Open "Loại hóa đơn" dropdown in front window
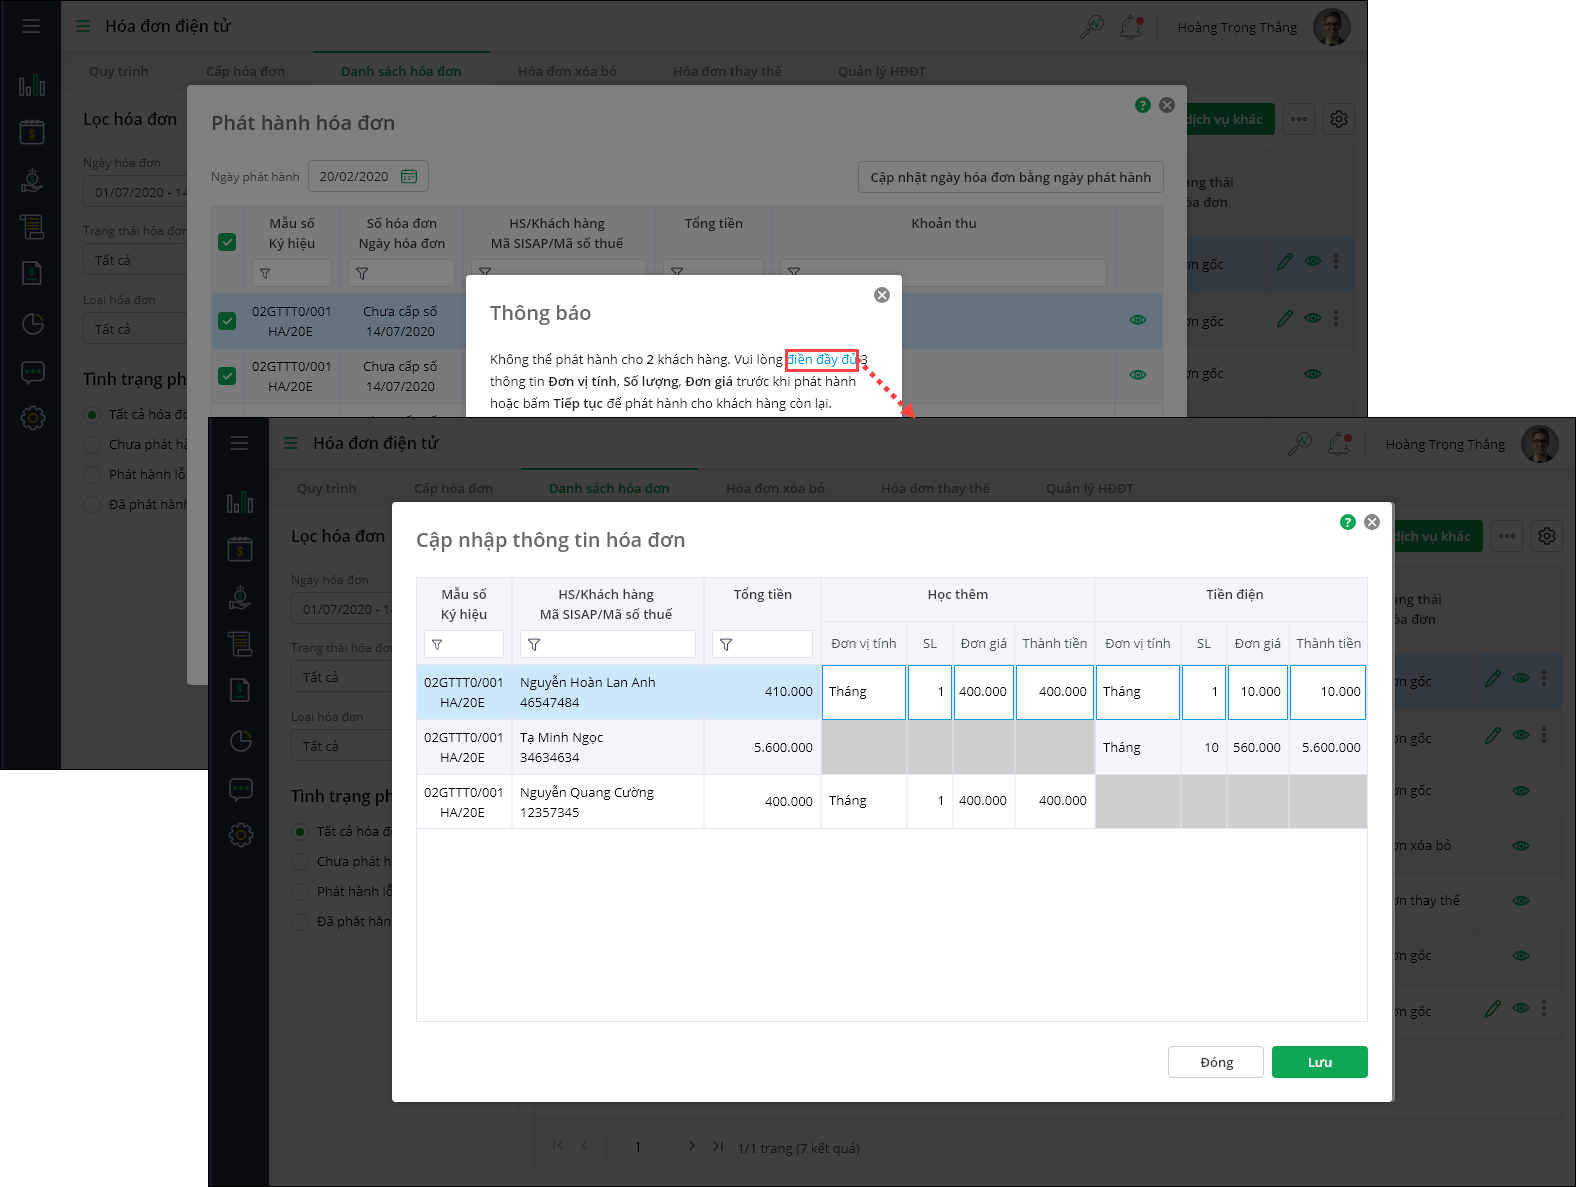The width and height of the screenshot is (1576, 1187). [342, 746]
